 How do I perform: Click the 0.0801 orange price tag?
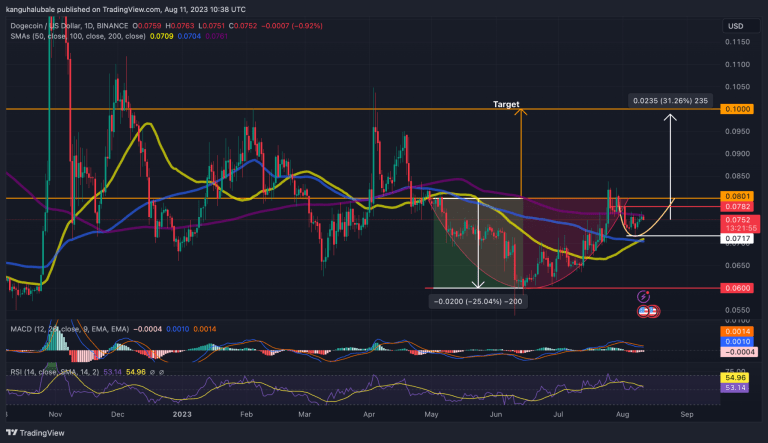736,198
